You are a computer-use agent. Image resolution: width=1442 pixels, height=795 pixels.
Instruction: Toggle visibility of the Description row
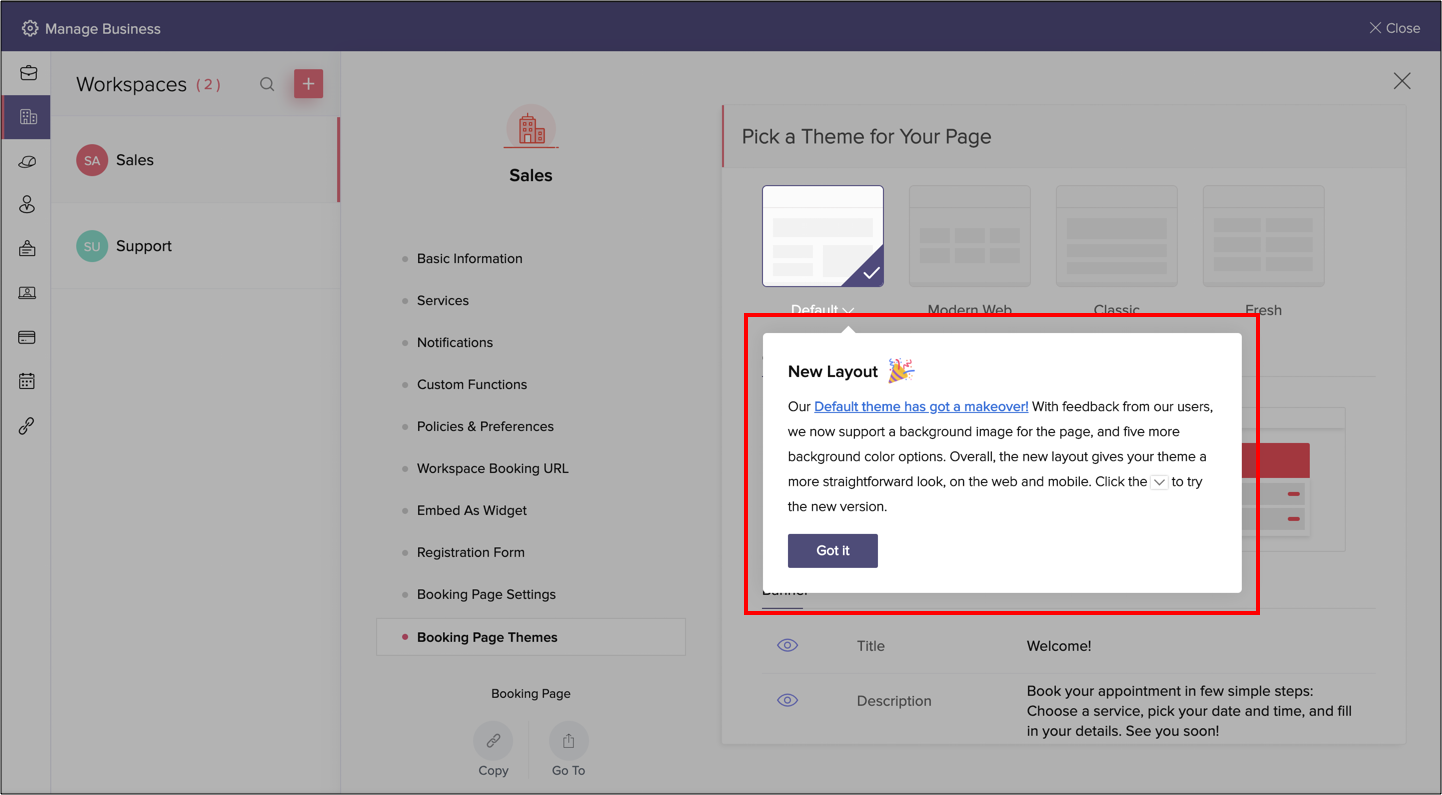pyautogui.click(x=787, y=700)
